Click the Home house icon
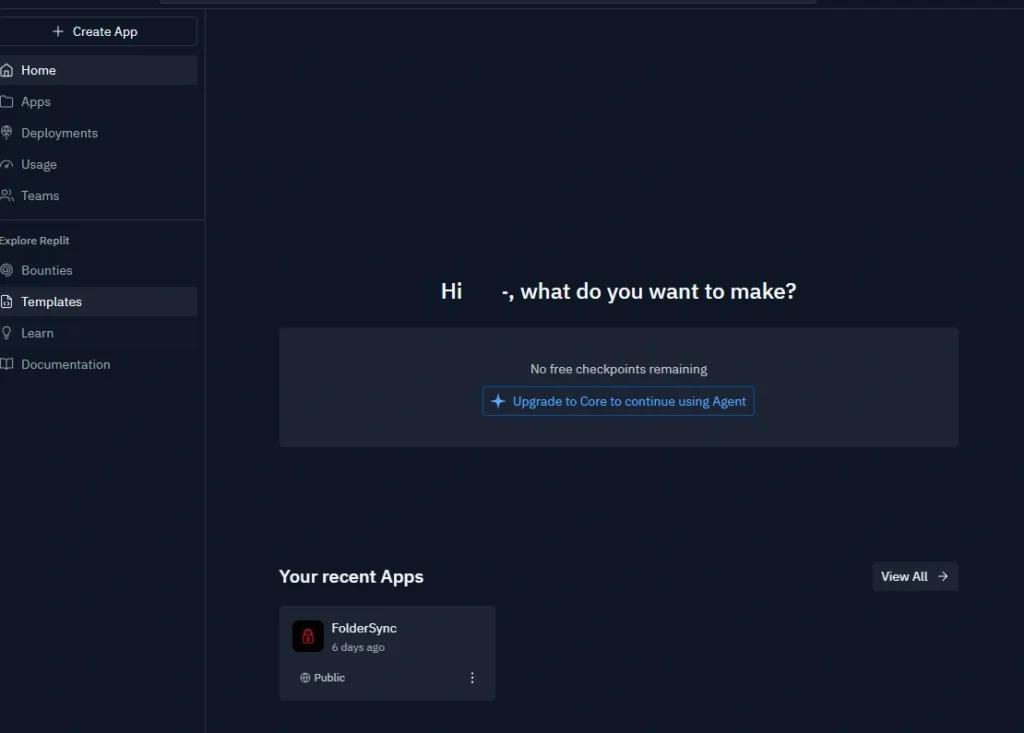The width and height of the screenshot is (1024, 733). 7,70
